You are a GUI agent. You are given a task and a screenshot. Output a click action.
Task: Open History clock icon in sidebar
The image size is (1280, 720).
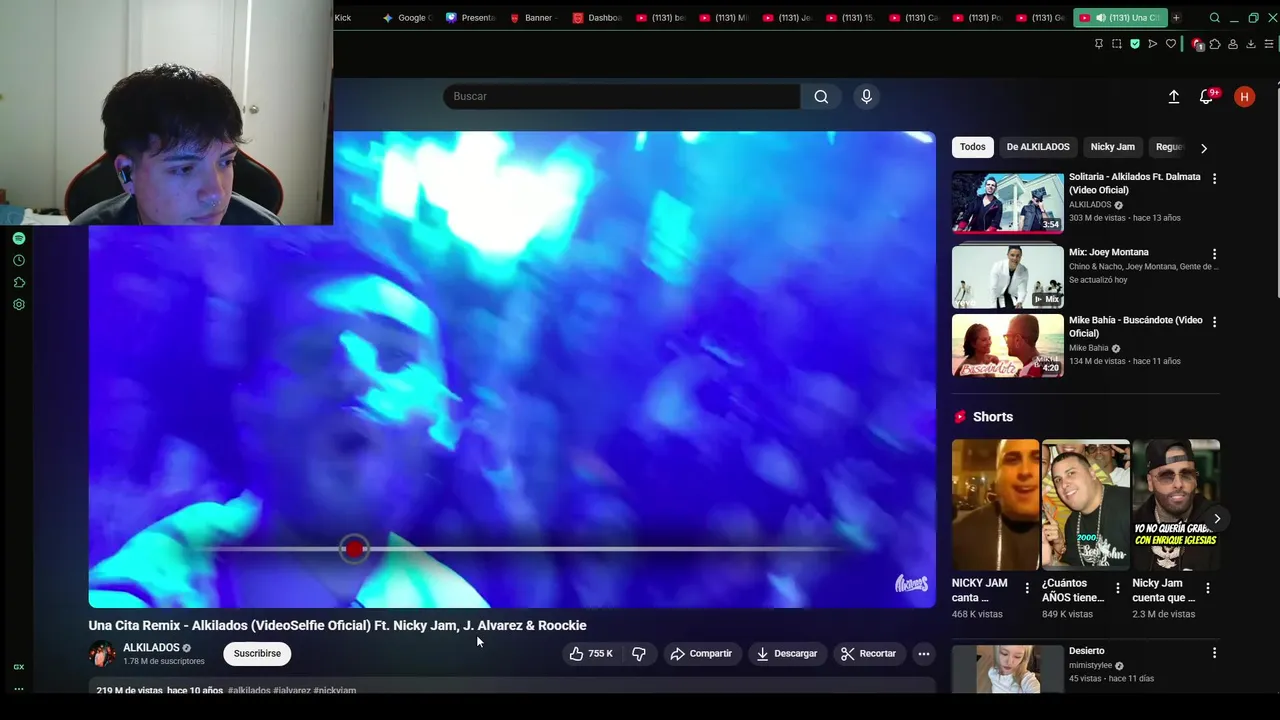(x=19, y=260)
